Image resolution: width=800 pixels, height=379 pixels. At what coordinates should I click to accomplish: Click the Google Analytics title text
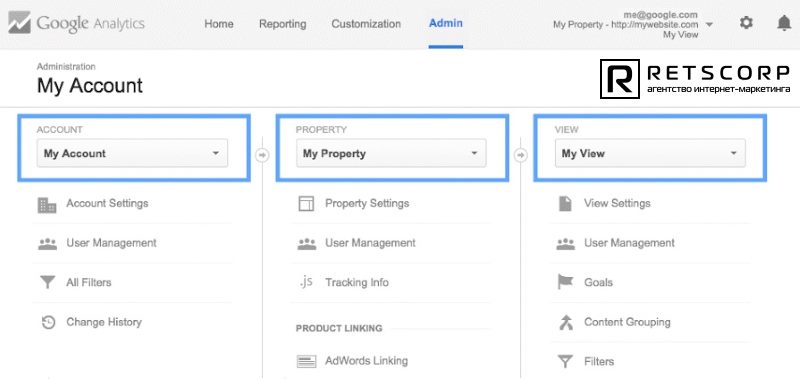point(91,23)
